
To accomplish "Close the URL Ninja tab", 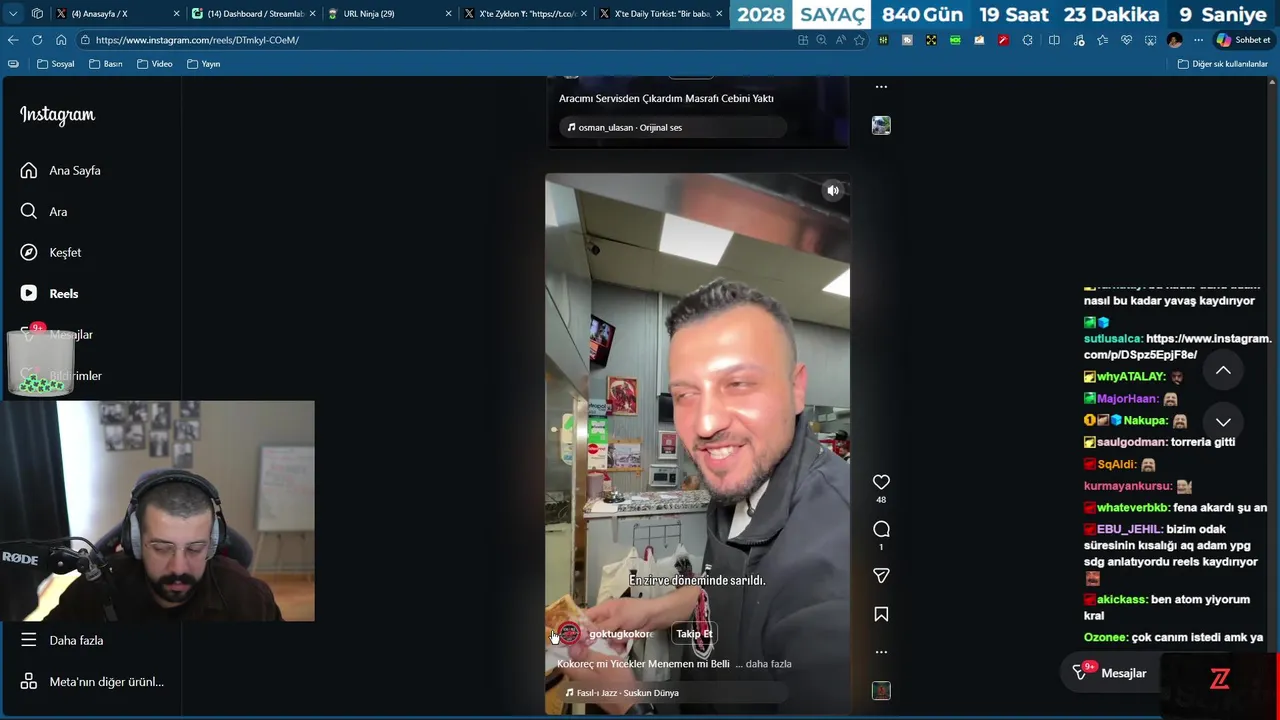I will [448, 14].
